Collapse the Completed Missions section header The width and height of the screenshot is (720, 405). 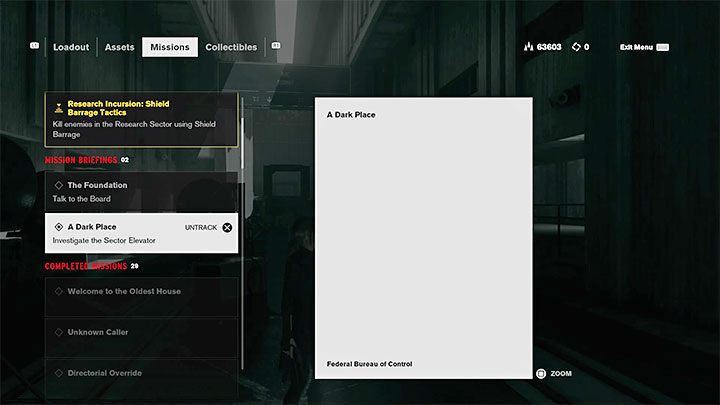85,266
